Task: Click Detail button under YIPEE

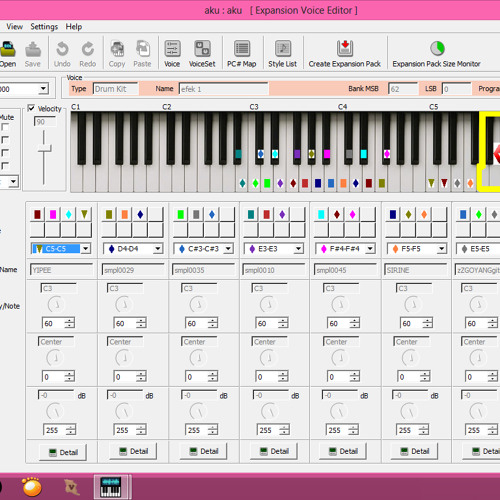Action: [x=63, y=452]
